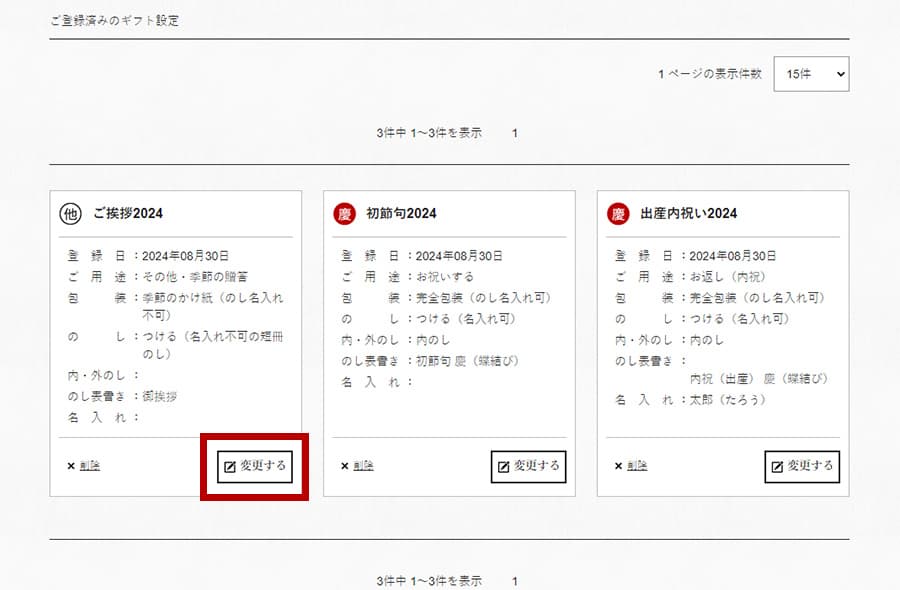The width and height of the screenshot is (900, 590).
Task: Click the pencil edit icon for ご挨拶2024
Action: point(230,467)
